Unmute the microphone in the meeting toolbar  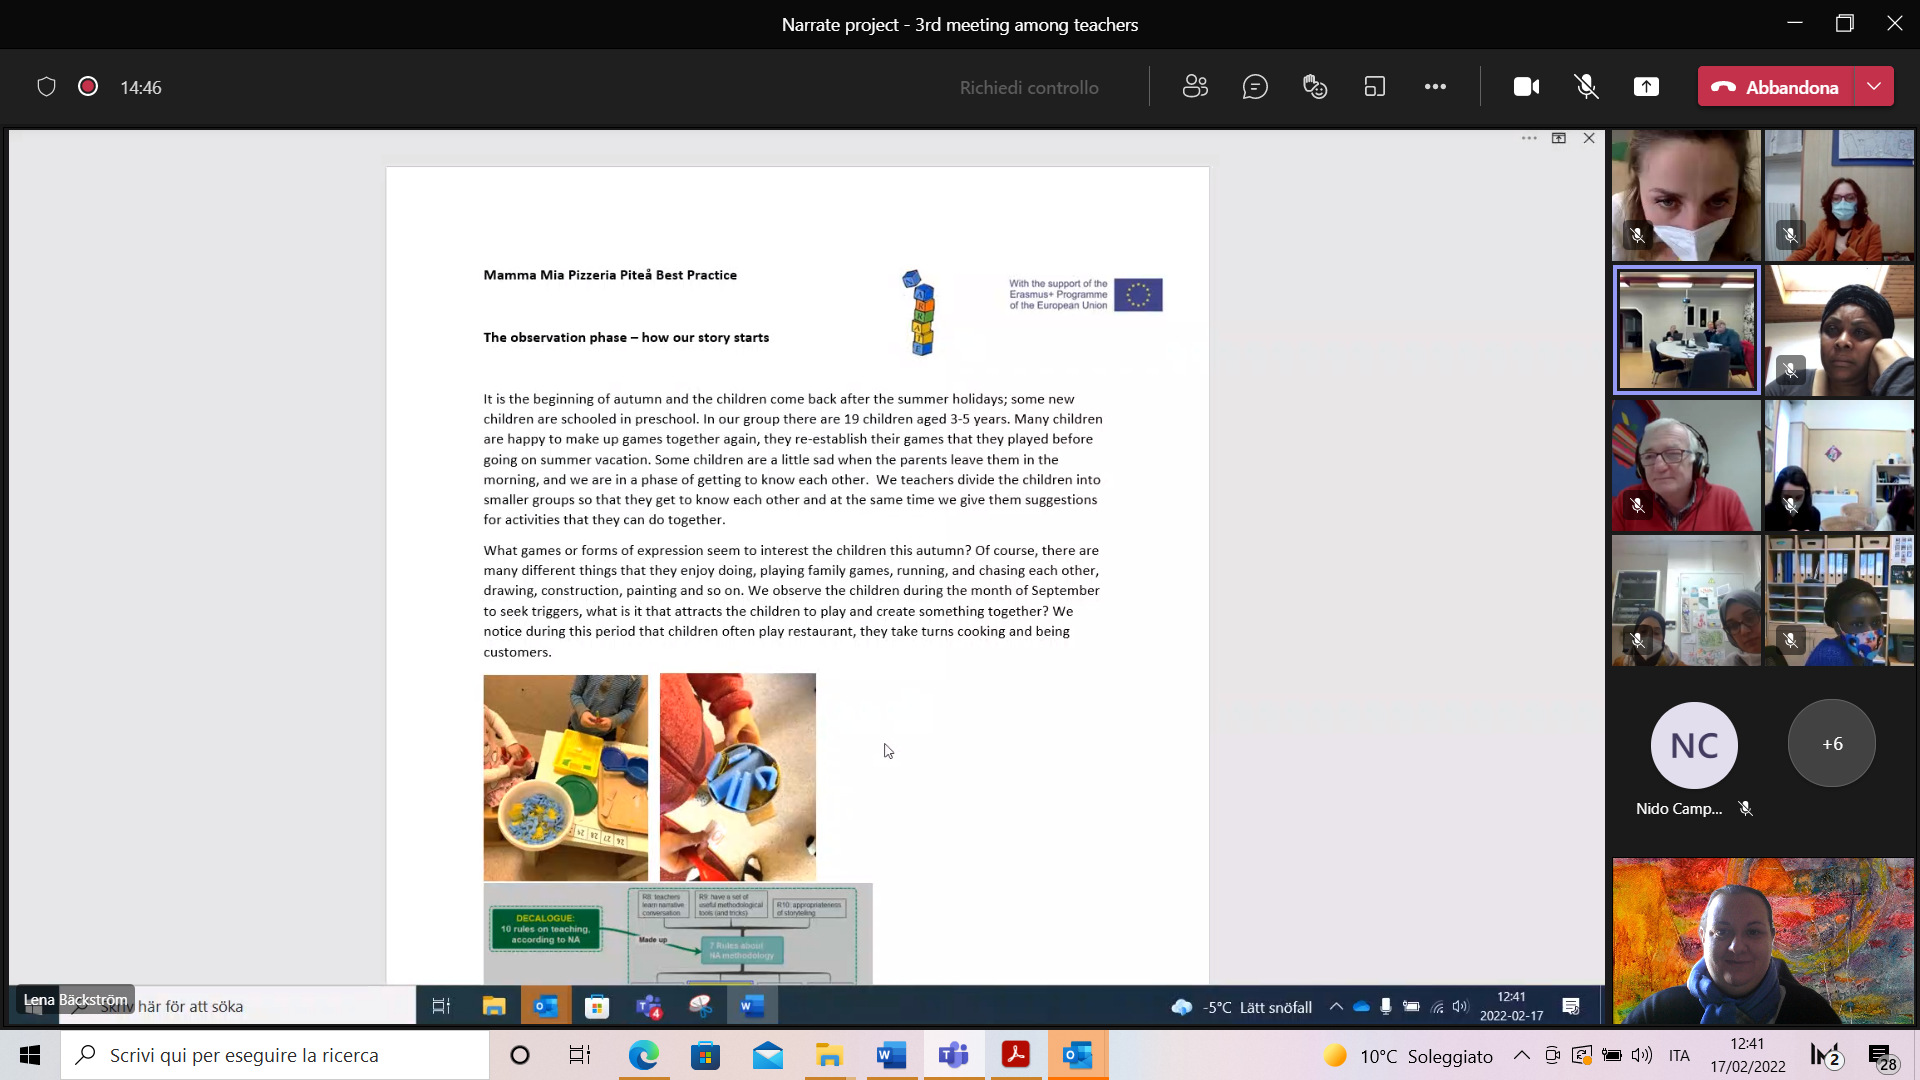[1586, 87]
